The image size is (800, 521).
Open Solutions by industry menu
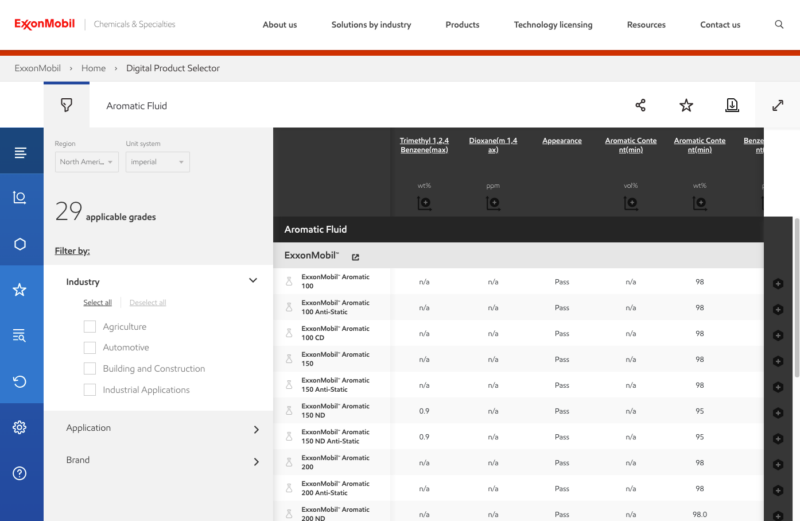point(371,24)
